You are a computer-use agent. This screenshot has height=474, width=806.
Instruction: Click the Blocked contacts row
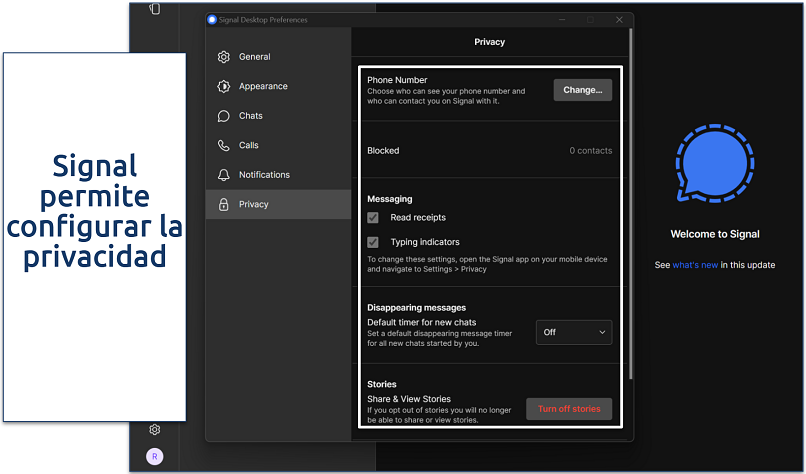[x=489, y=151]
